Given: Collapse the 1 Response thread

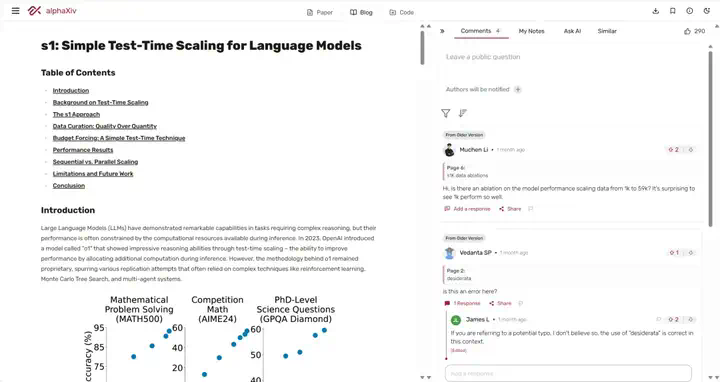Looking at the screenshot, I should click(x=462, y=303).
